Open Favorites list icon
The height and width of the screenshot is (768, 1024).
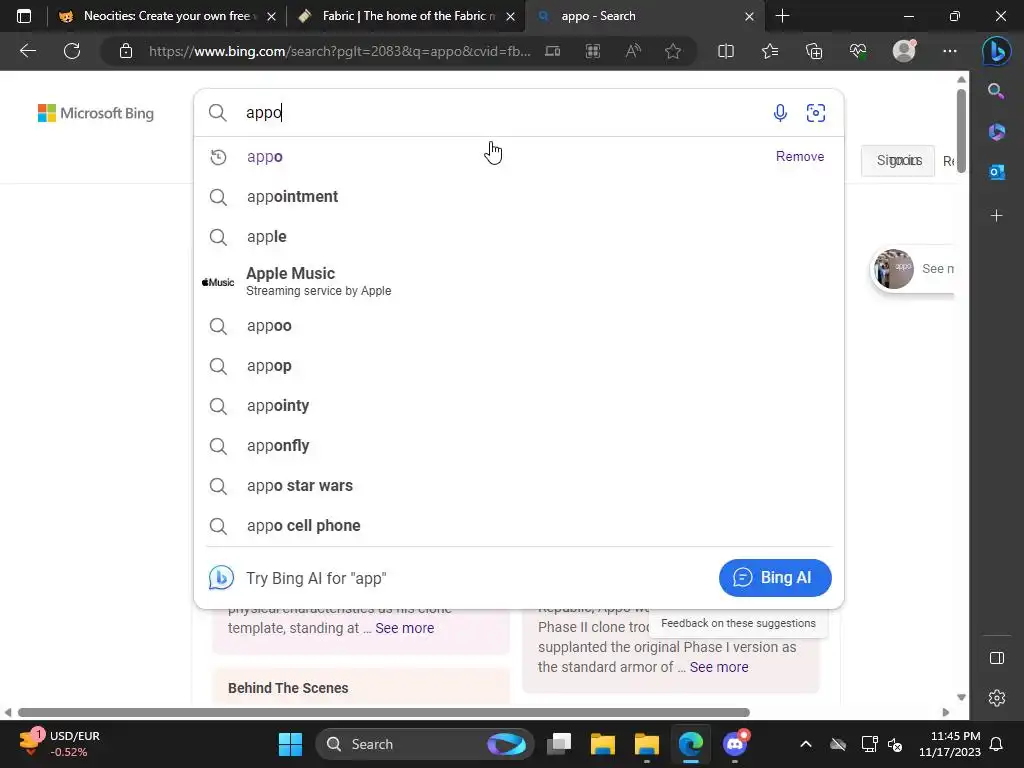click(x=770, y=51)
